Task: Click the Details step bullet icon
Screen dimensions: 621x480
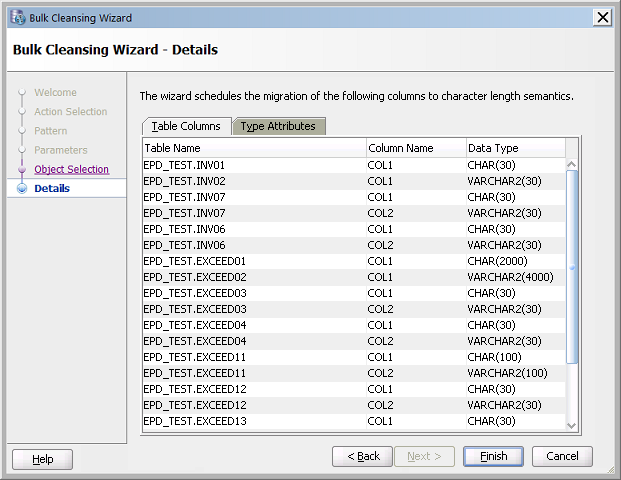Action: 22,188
